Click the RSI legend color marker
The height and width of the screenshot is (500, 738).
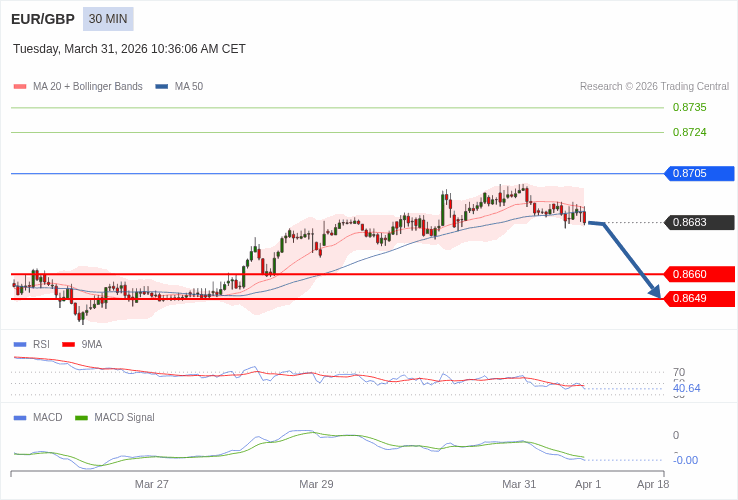(x=20, y=345)
